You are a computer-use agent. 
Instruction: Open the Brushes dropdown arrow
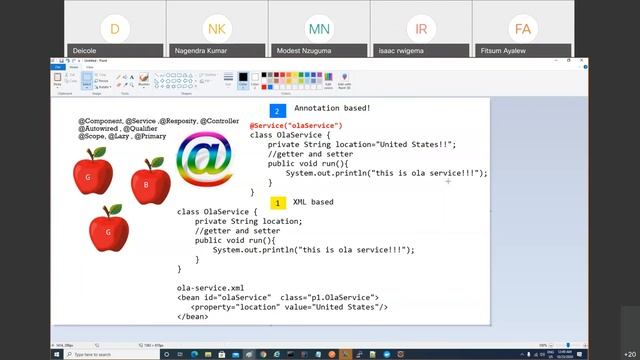point(144,87)
